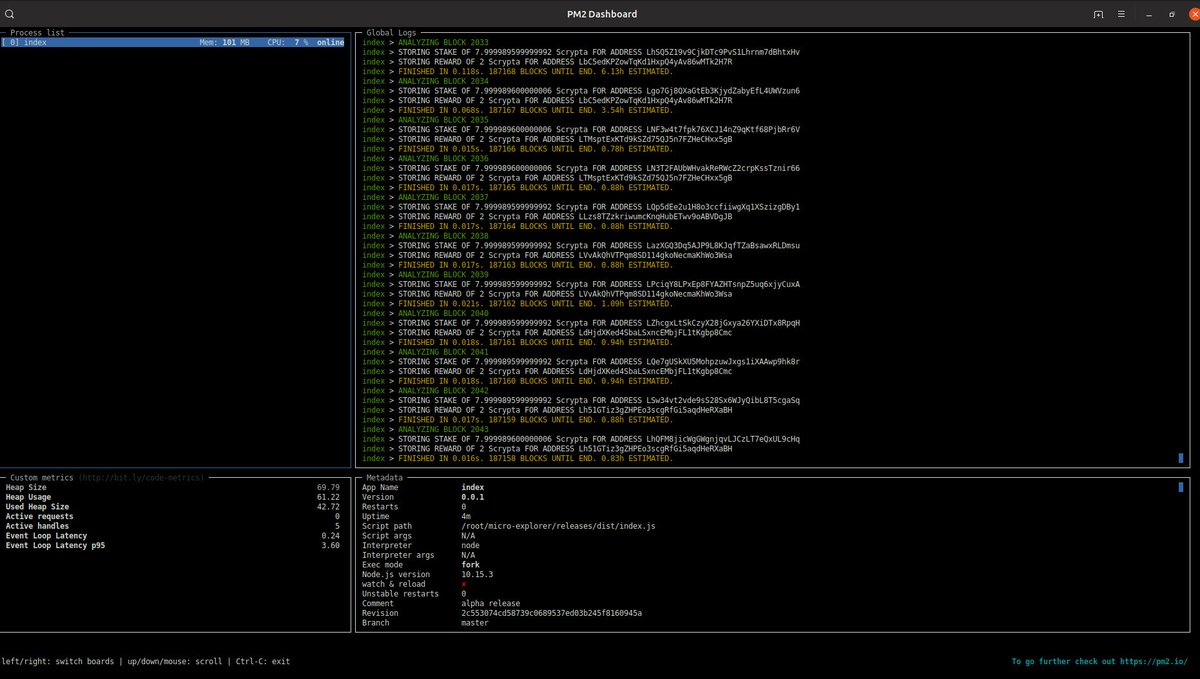The image size is (1200, 679).
Task: Minimize the PM2 Dashboard window
Action: [1147, 14]
